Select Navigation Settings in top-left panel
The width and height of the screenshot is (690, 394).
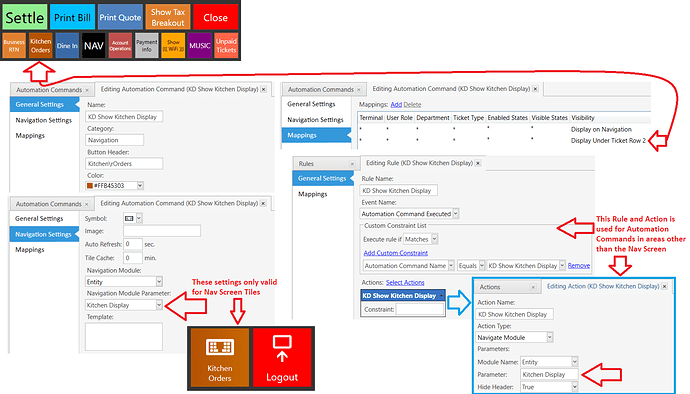click(x=44, y=120)
